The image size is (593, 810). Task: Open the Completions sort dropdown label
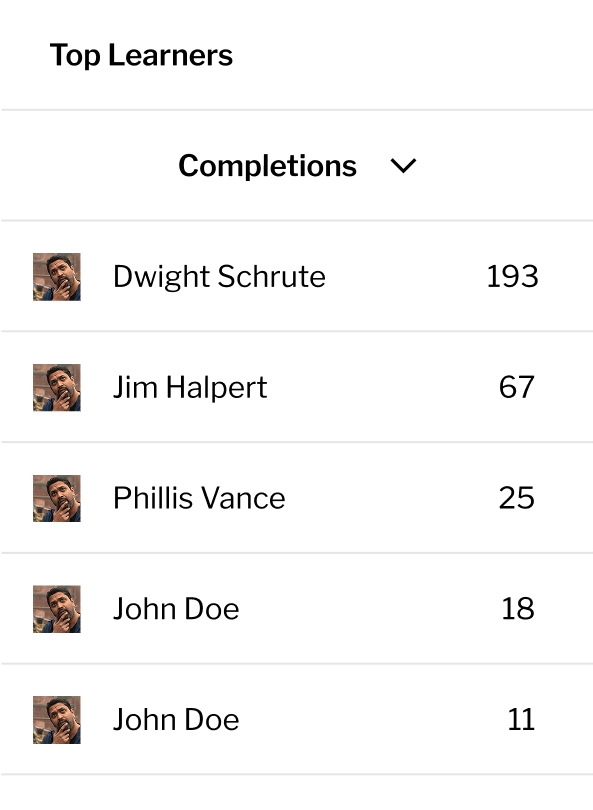coord(268,166)
